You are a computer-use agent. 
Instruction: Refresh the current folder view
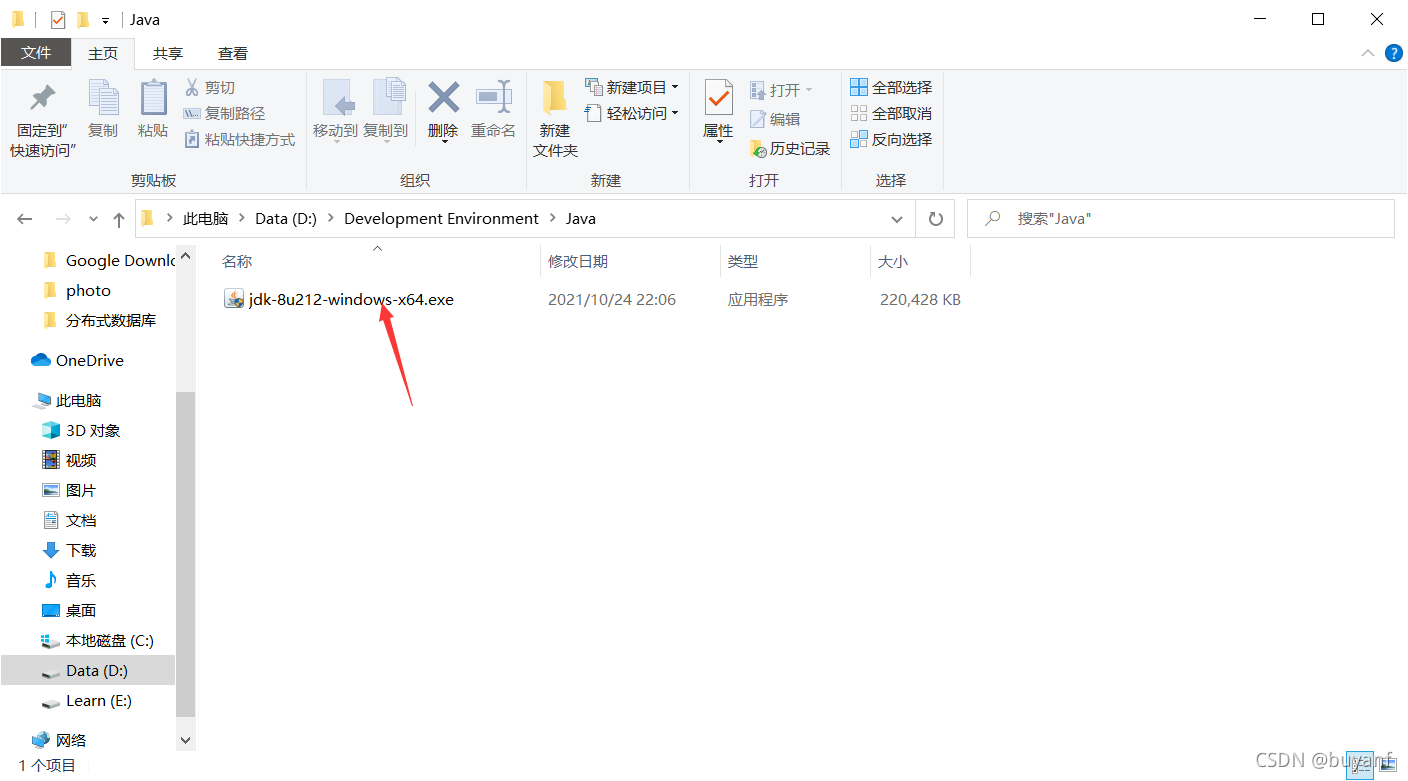coord(936,218)
